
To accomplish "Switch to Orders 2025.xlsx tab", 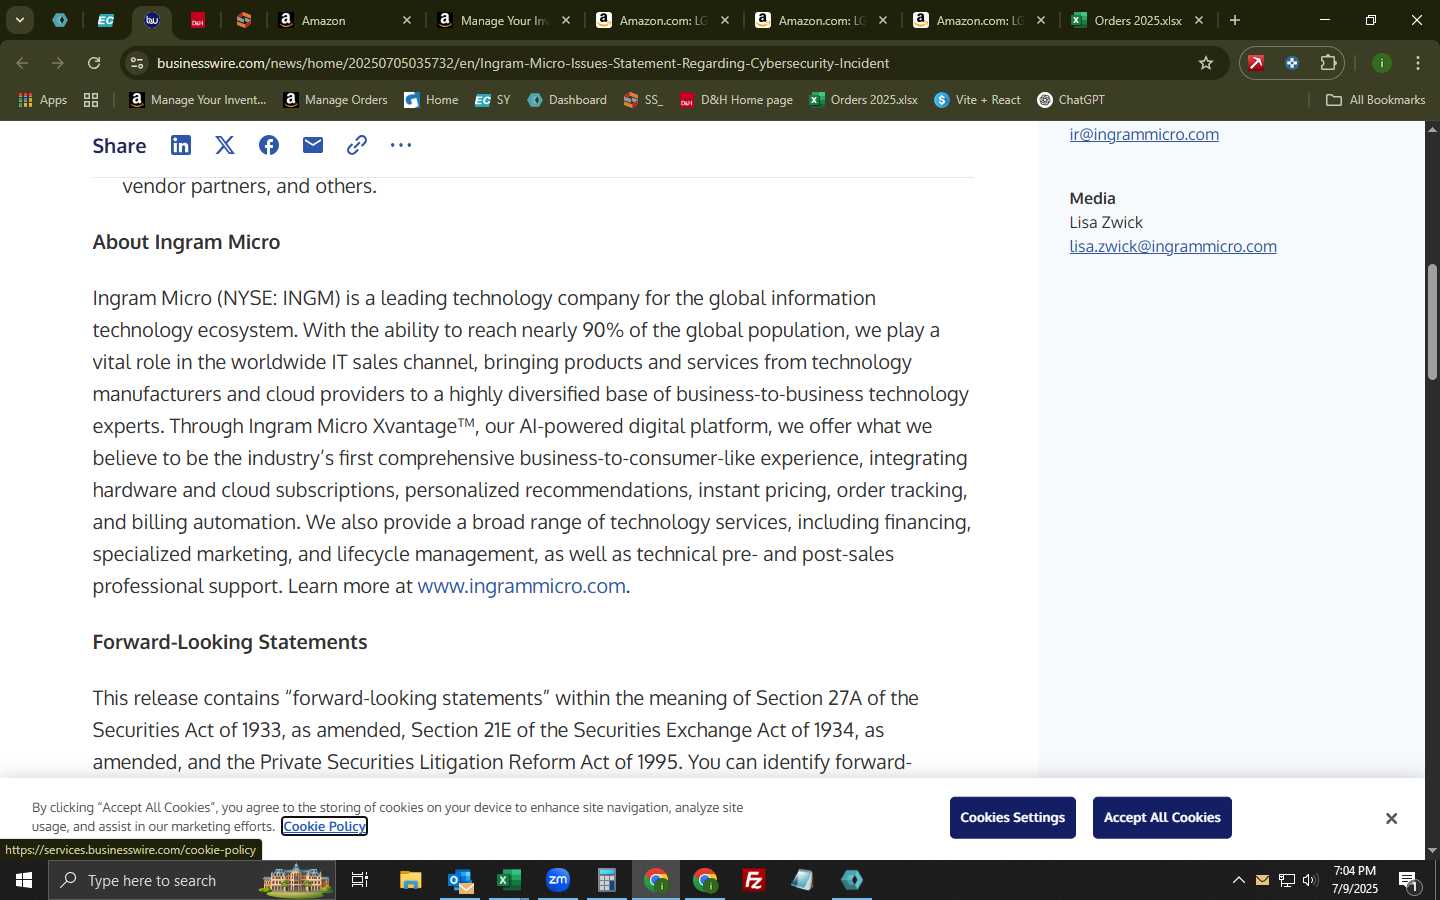I will [1138, 20].
